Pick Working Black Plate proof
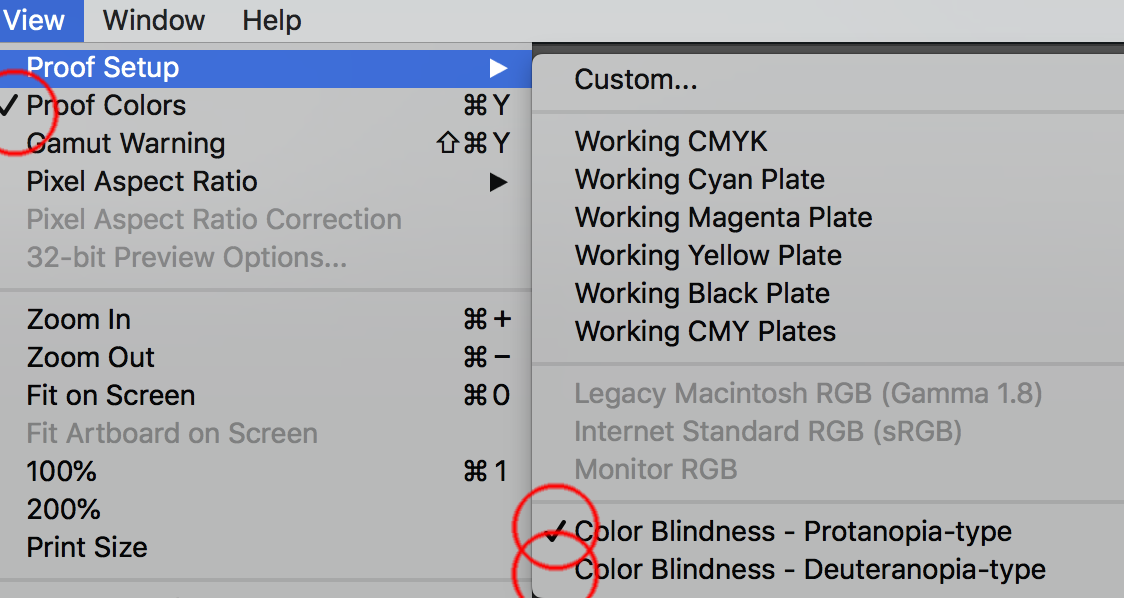This screenshot has width=1124, height=598. [x=702, y=294]
